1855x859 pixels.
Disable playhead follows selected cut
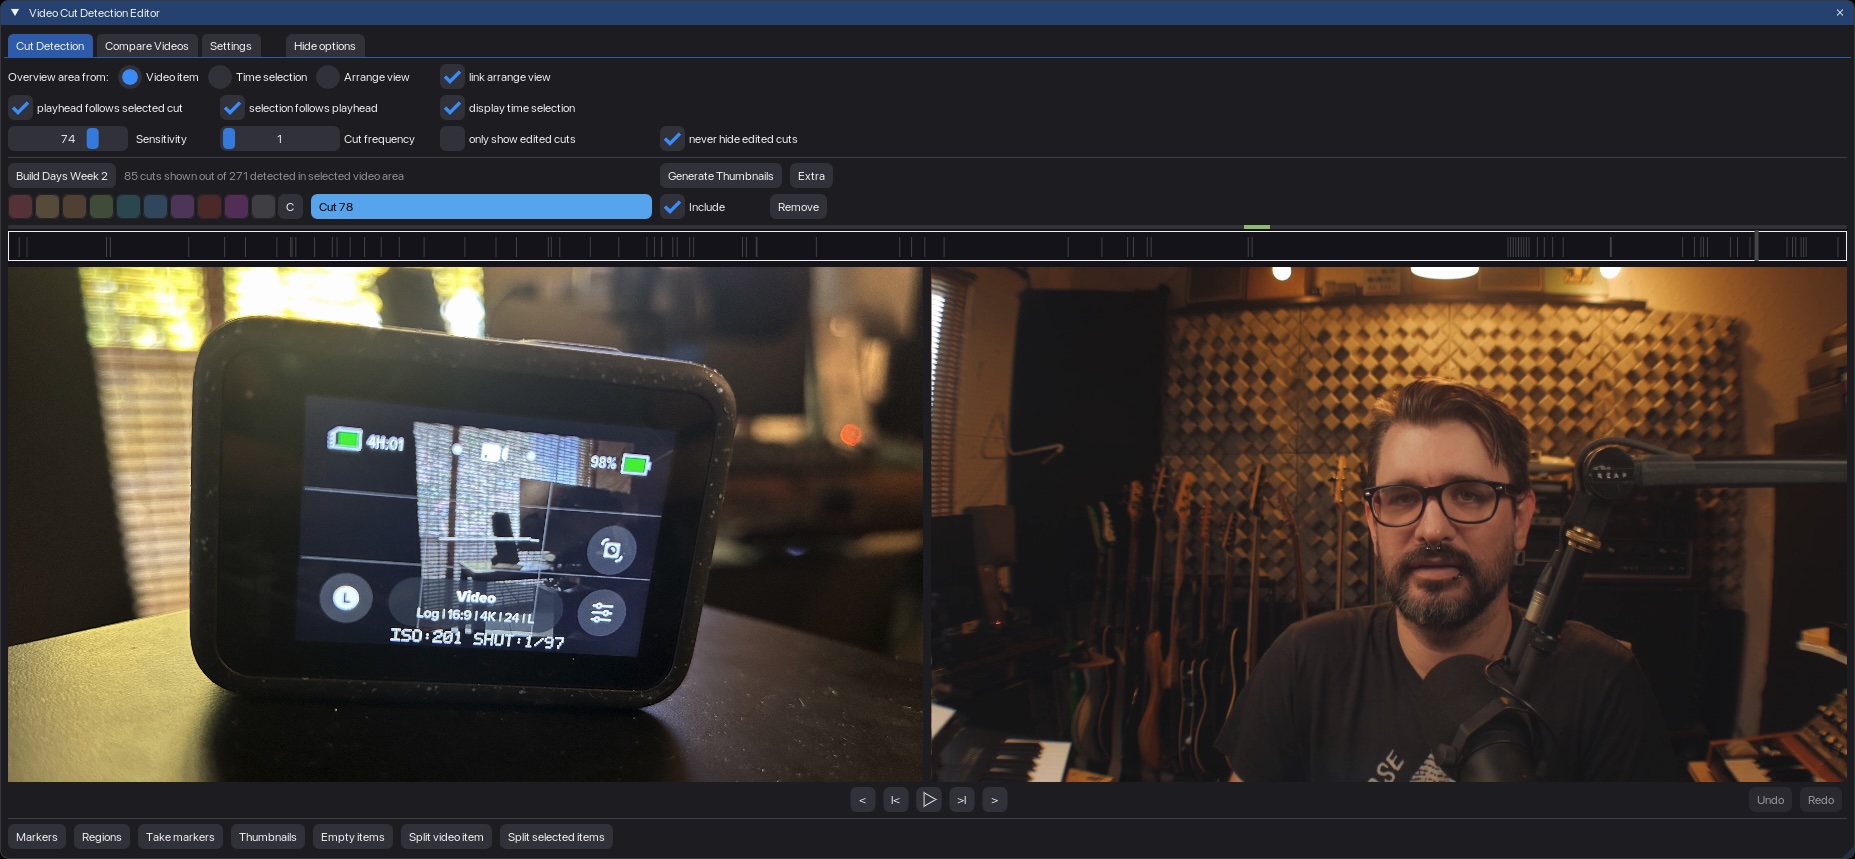point(20,108)
